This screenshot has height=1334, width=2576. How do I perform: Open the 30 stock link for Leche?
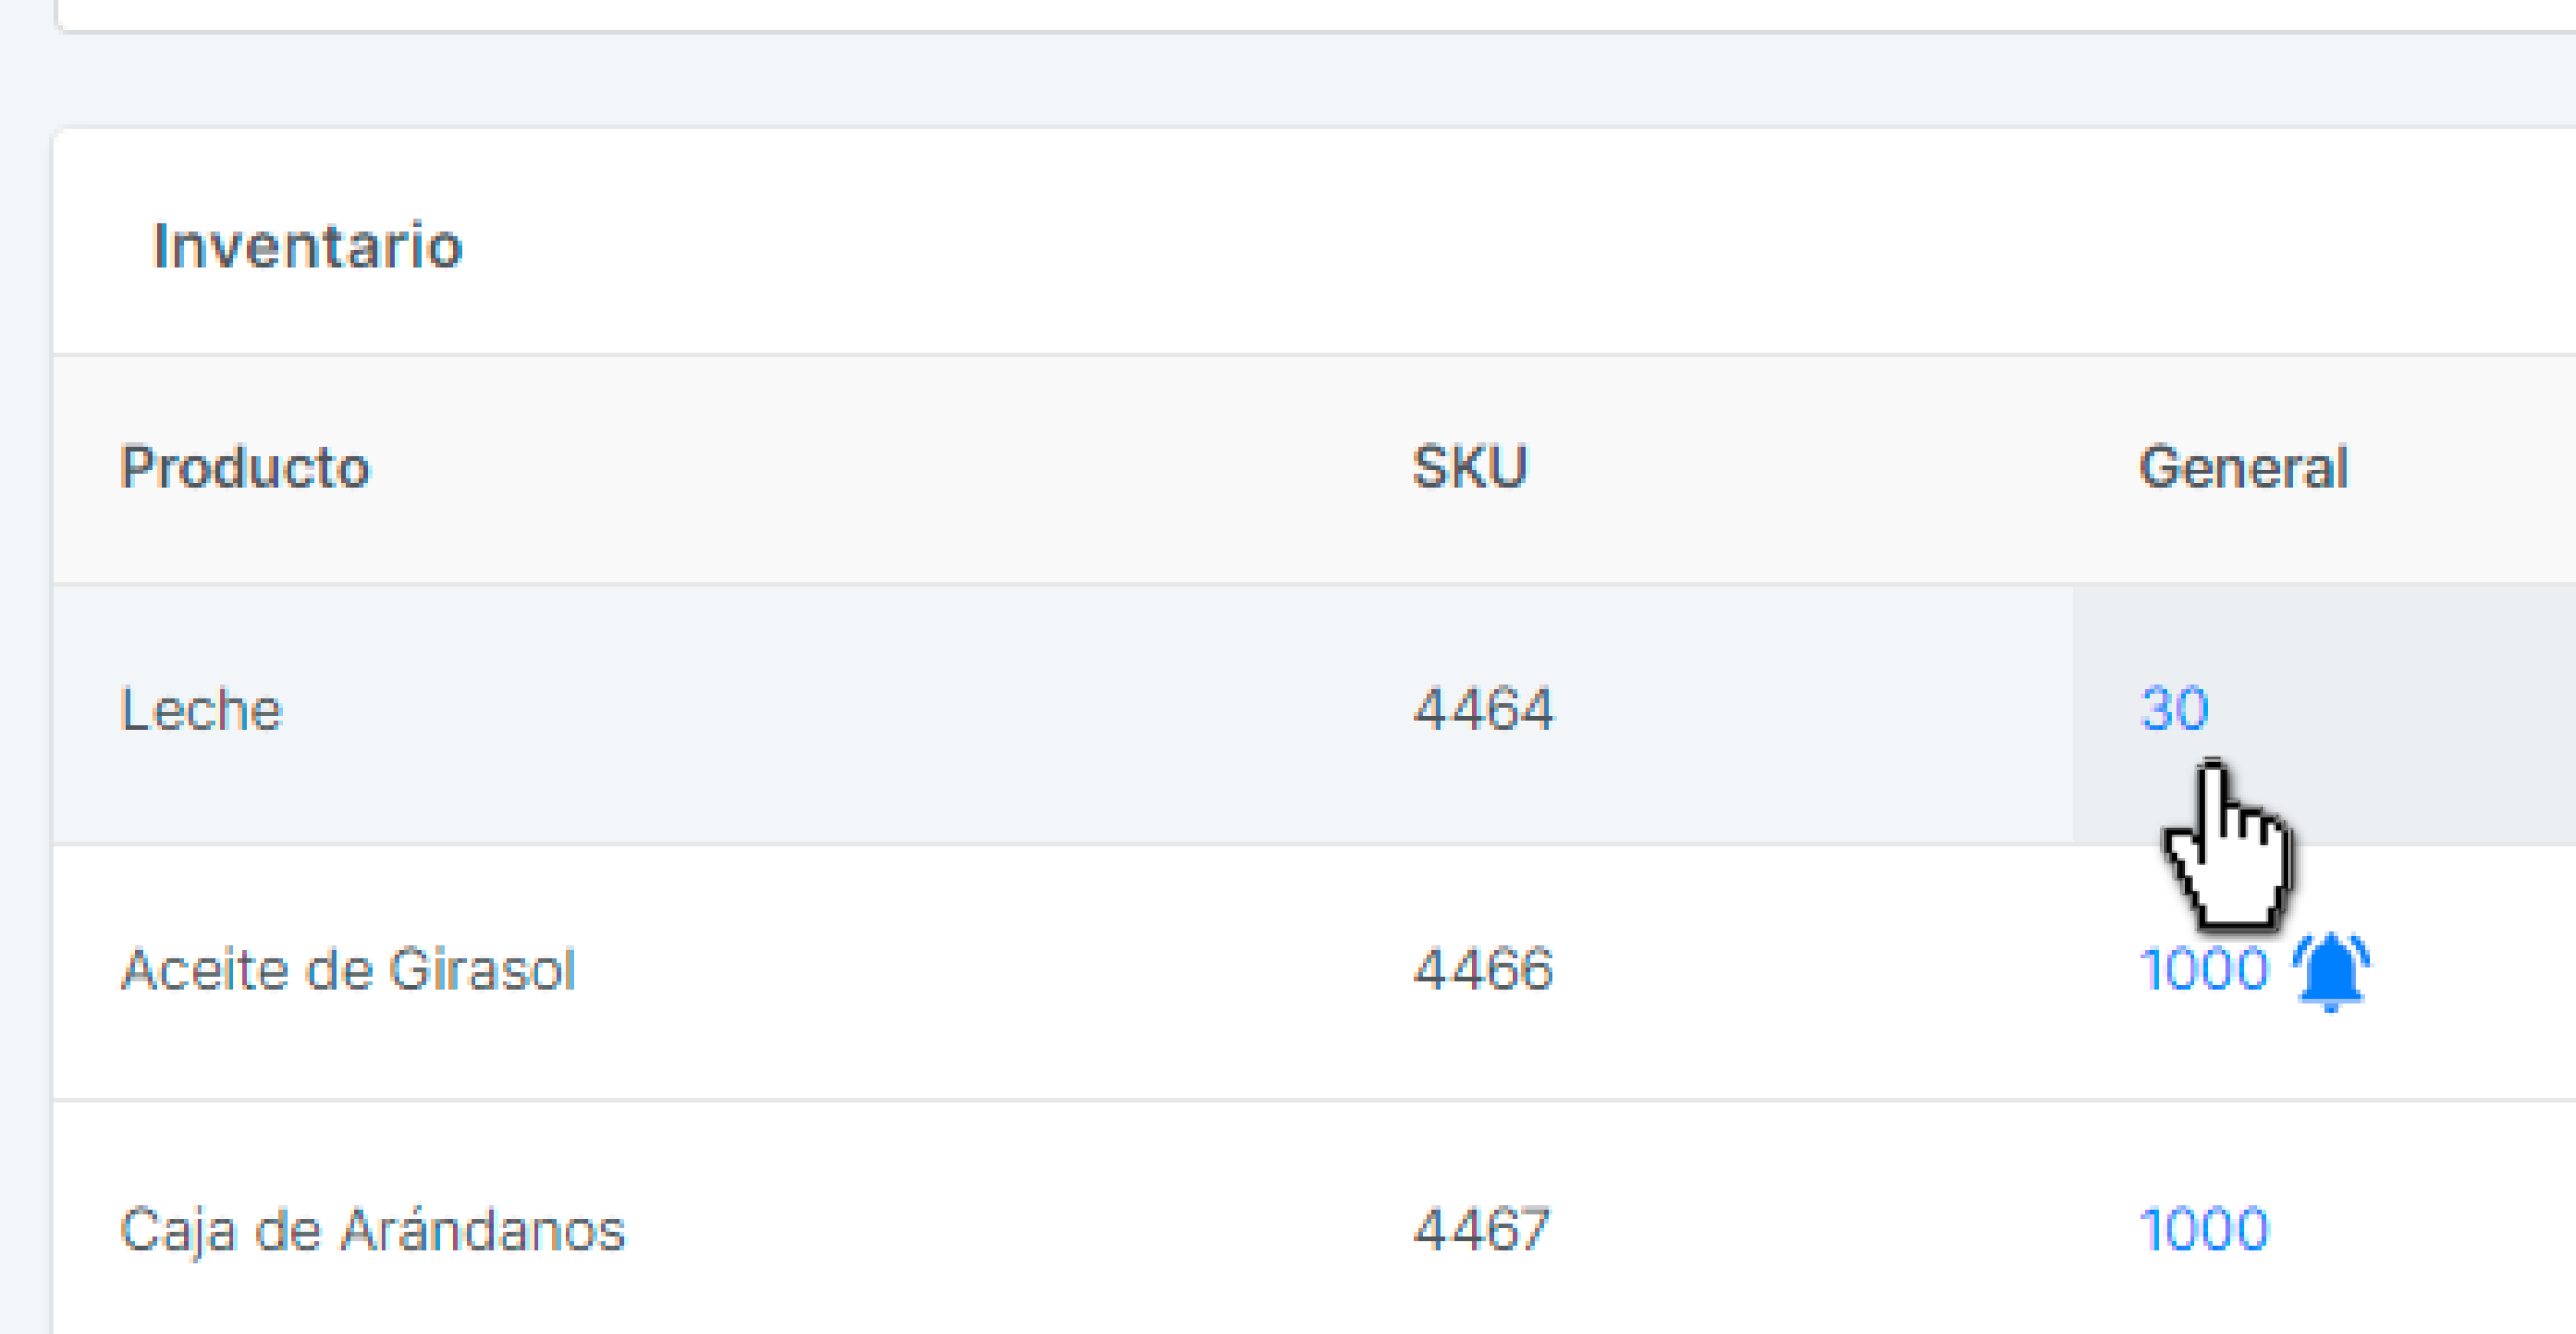(x=2174, y=709)
